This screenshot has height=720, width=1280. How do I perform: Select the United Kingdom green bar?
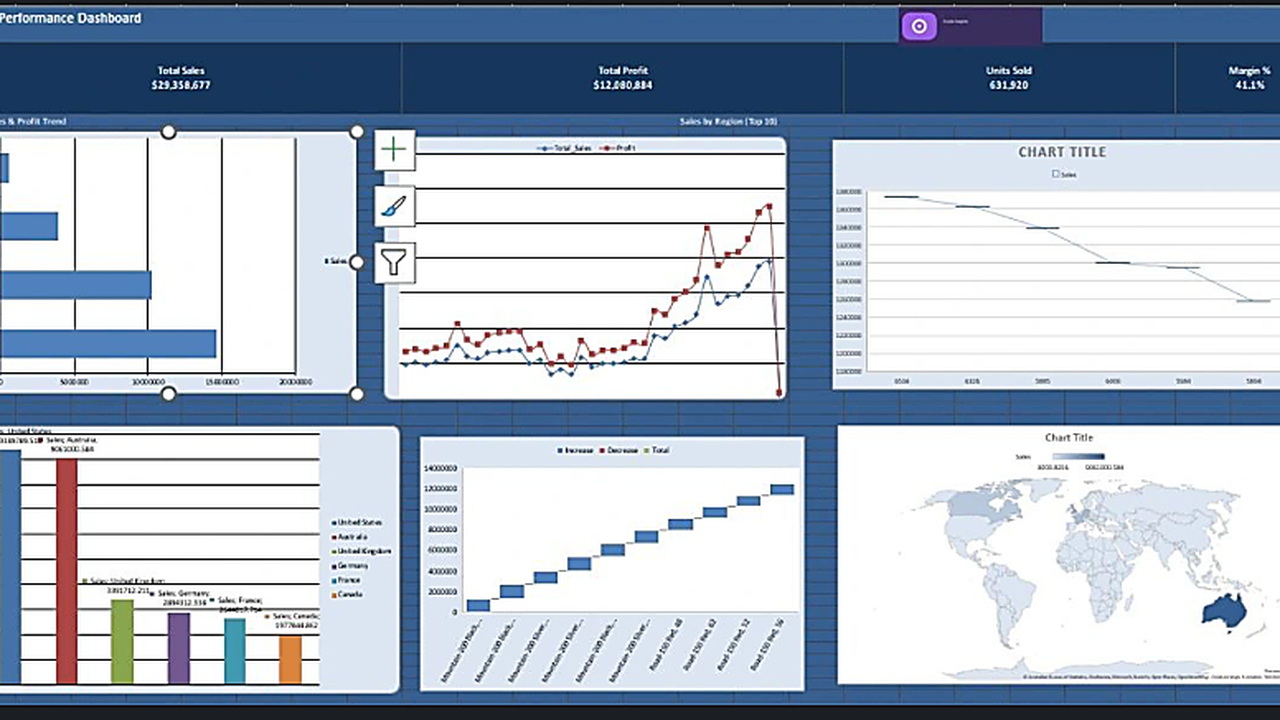click(x=122, y=640)
